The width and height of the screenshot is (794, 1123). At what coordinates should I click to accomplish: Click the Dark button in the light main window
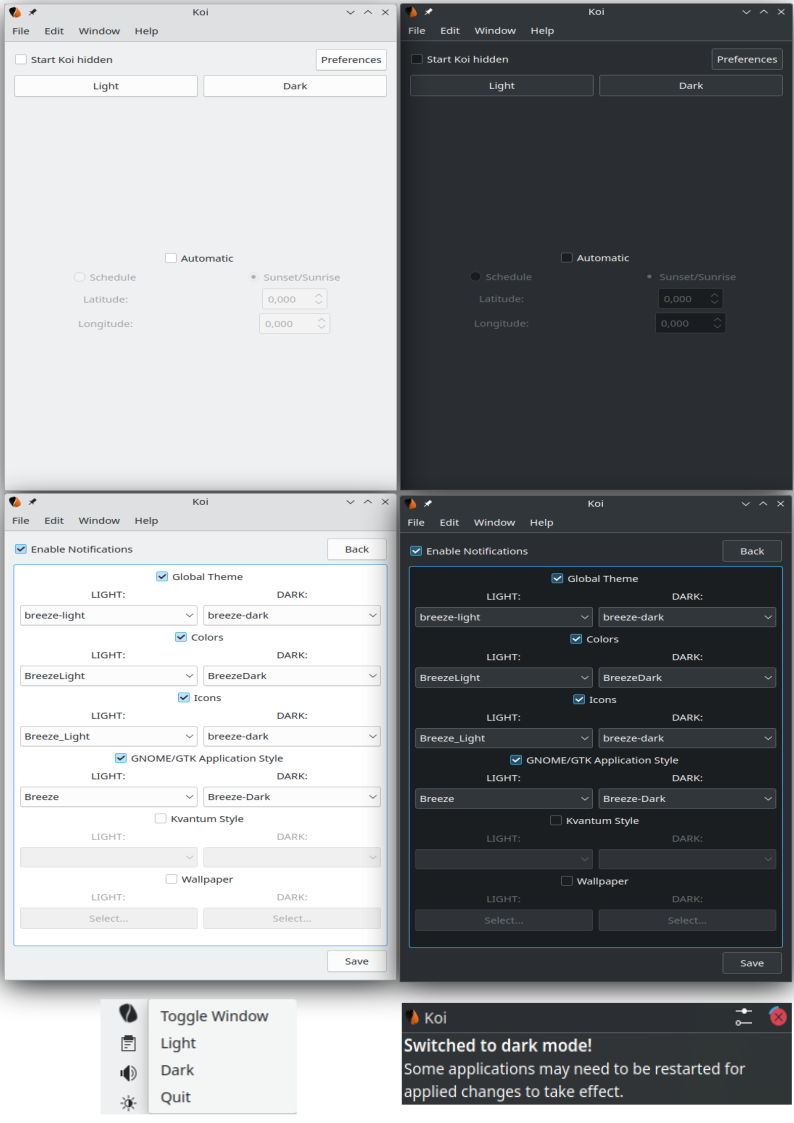pos(295,86)
